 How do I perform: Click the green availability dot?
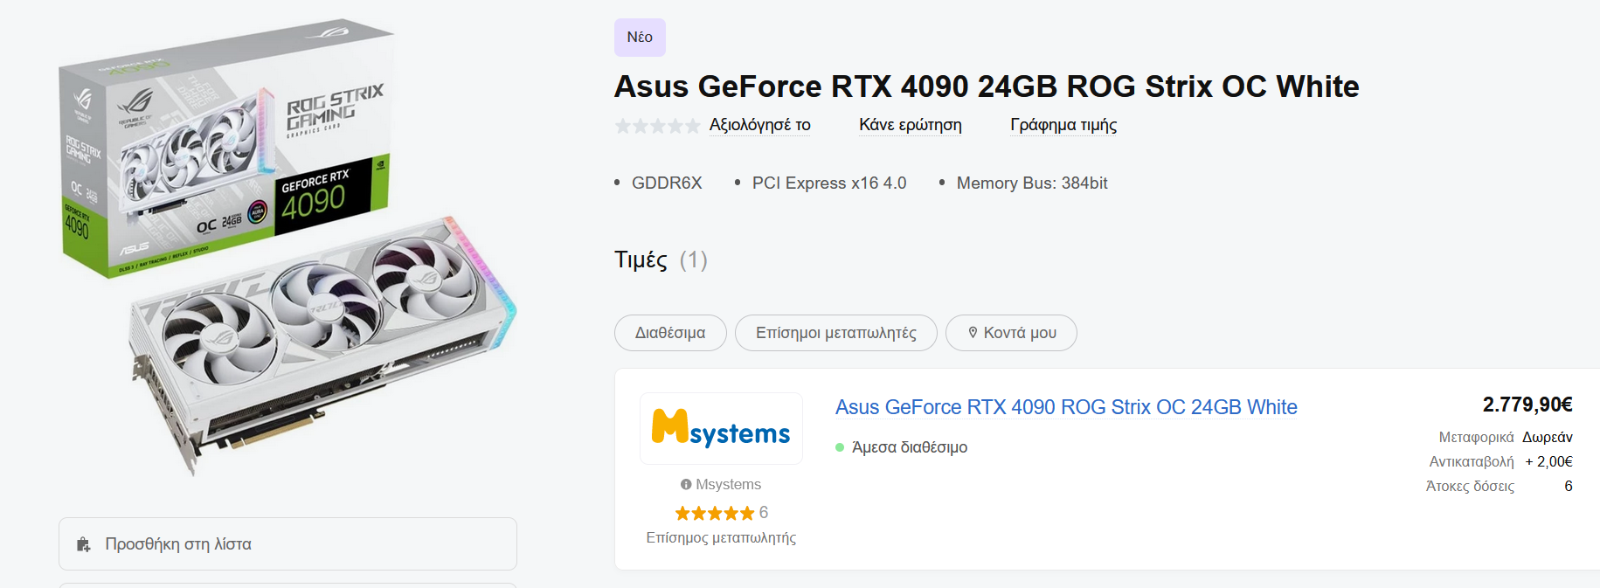click(x=840, y=448)
